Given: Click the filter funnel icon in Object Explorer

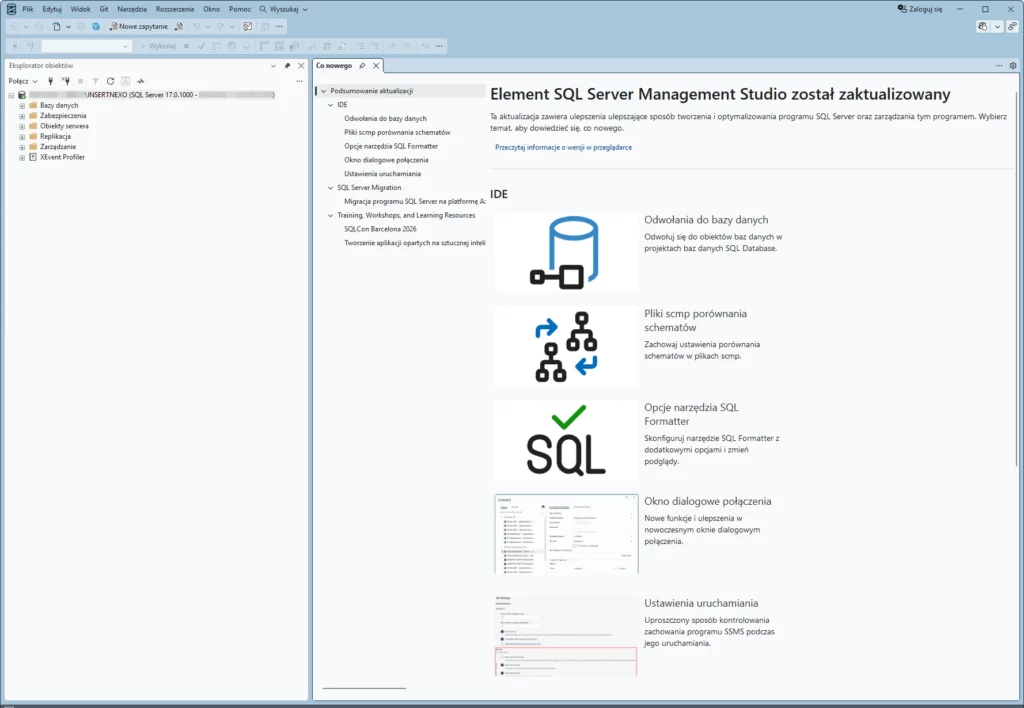Looking at the screenshot, I should (95, 81).
